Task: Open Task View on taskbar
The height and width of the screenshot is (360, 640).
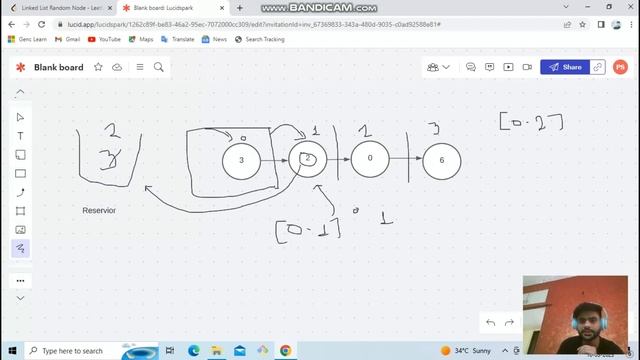Action: coord(170,351)
